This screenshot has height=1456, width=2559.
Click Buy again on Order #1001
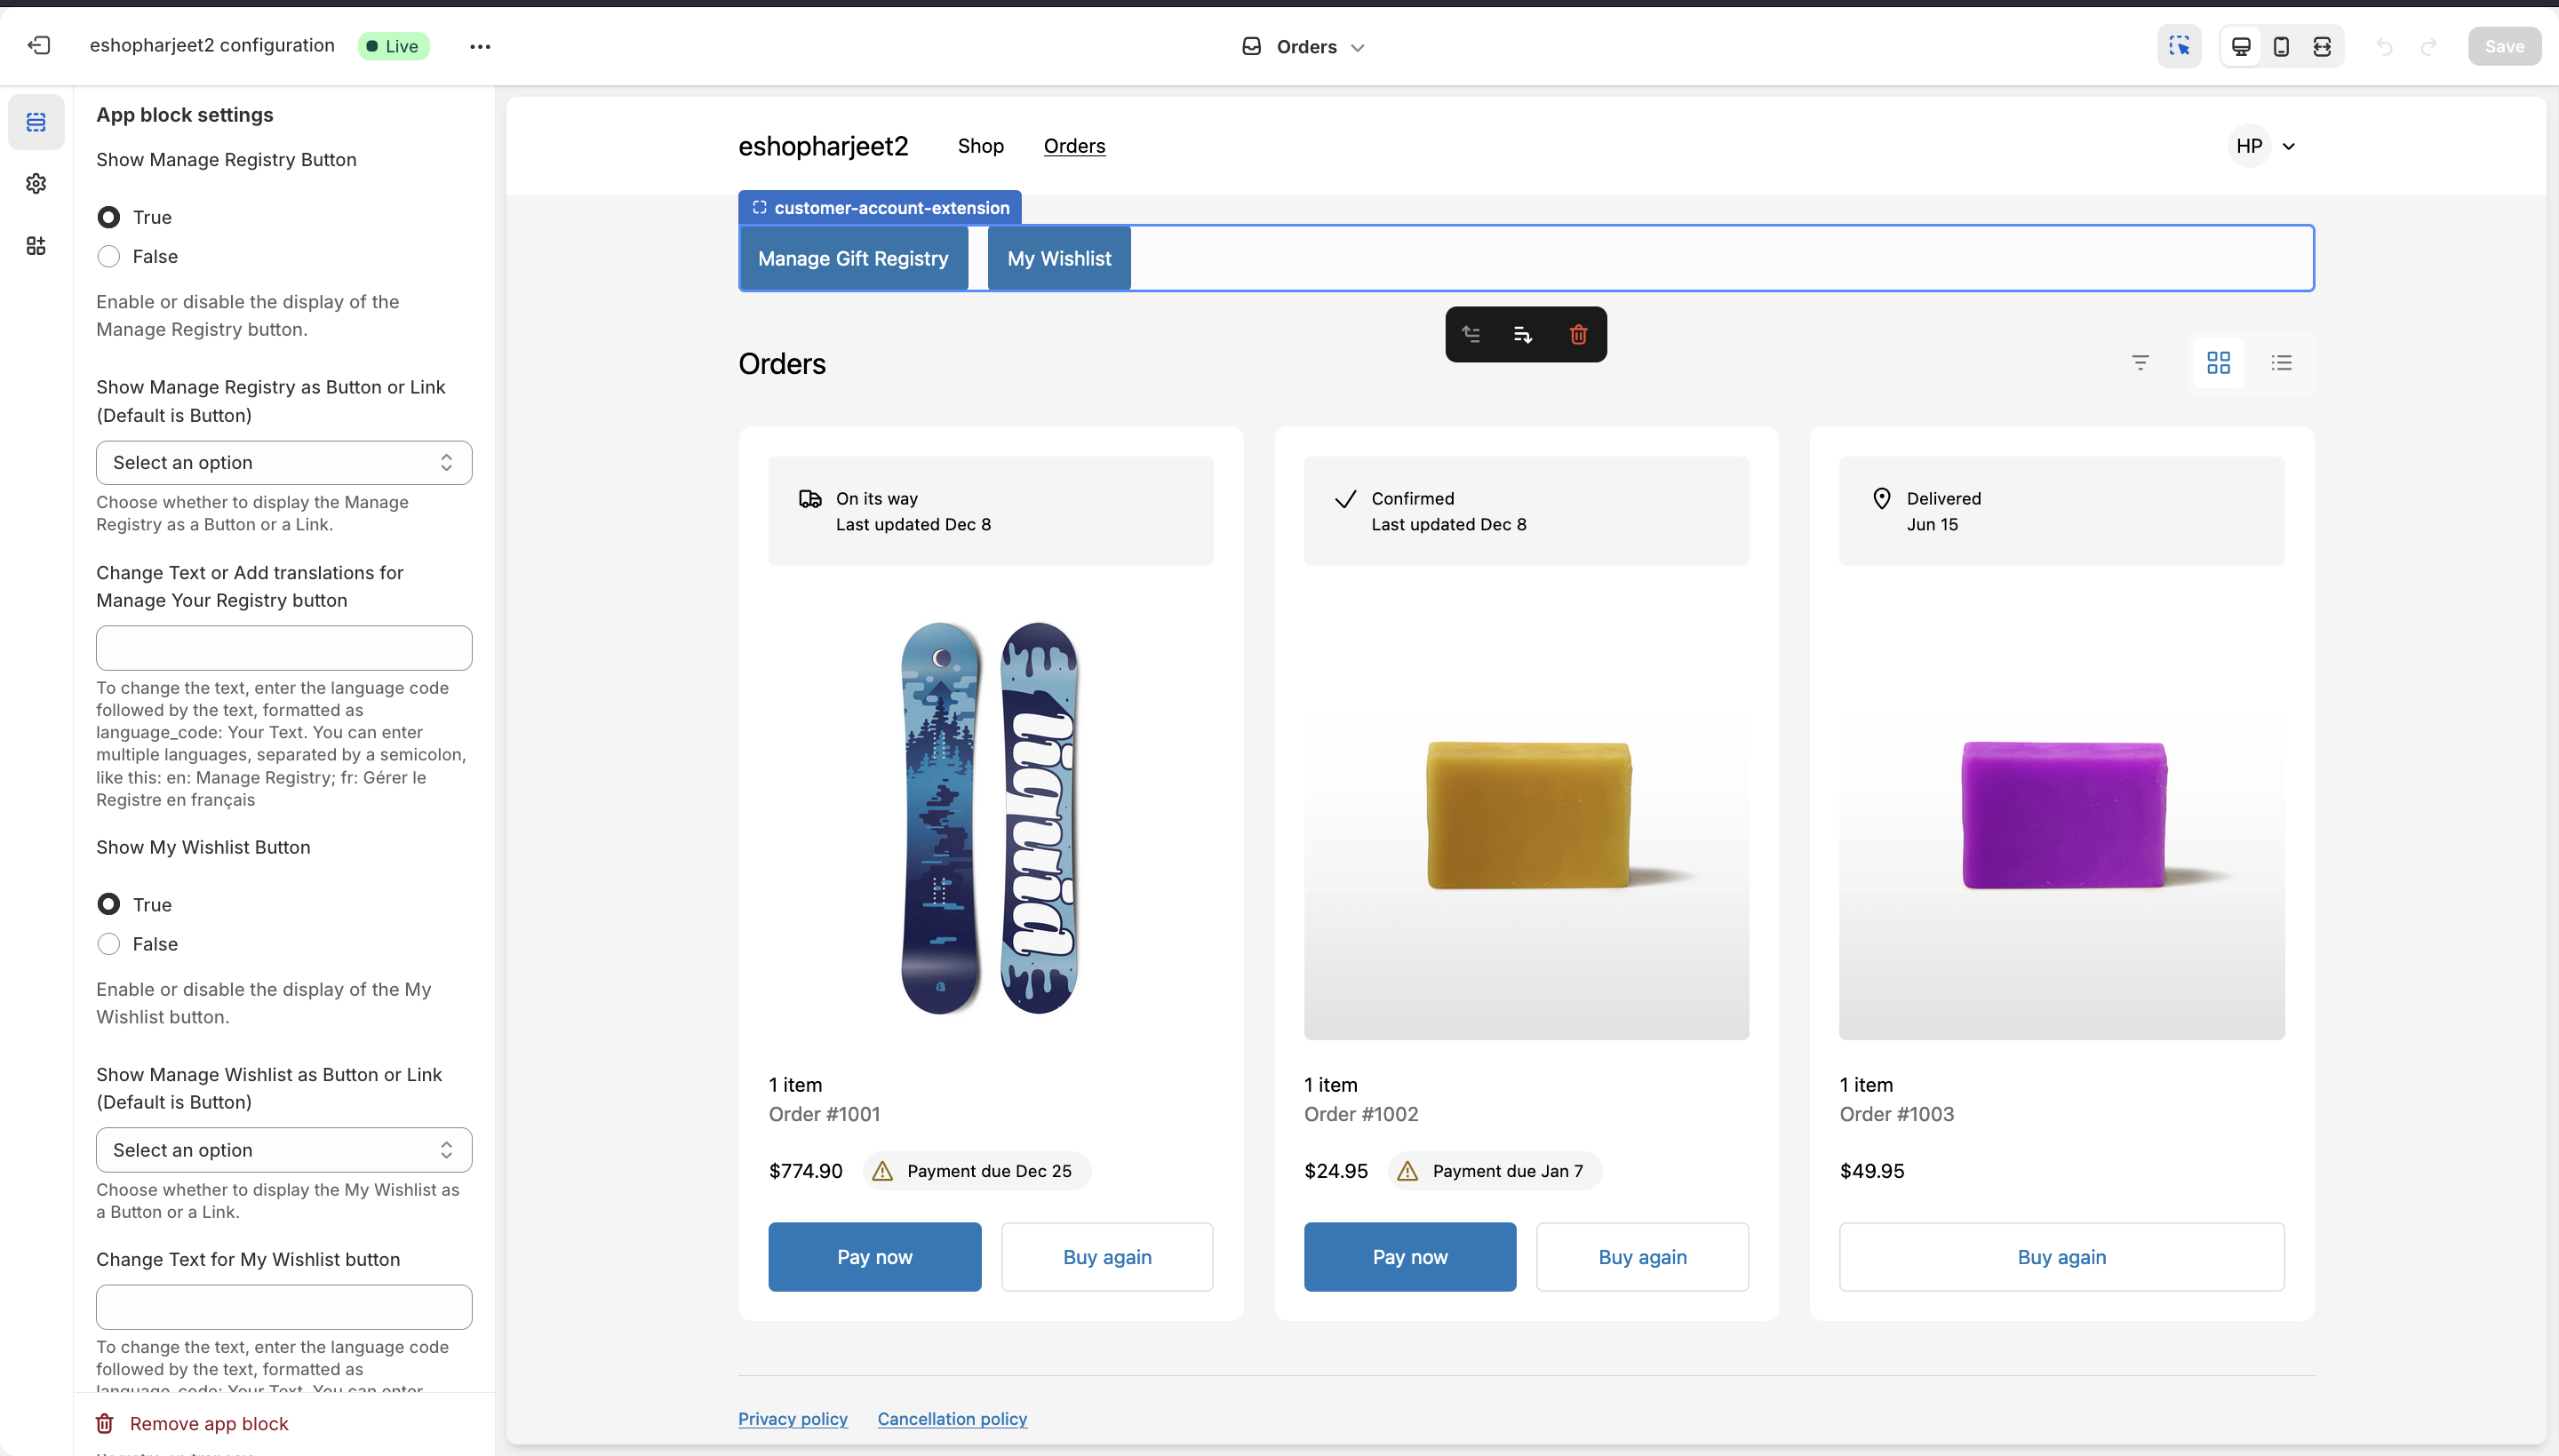(x=1107, y=1257)
